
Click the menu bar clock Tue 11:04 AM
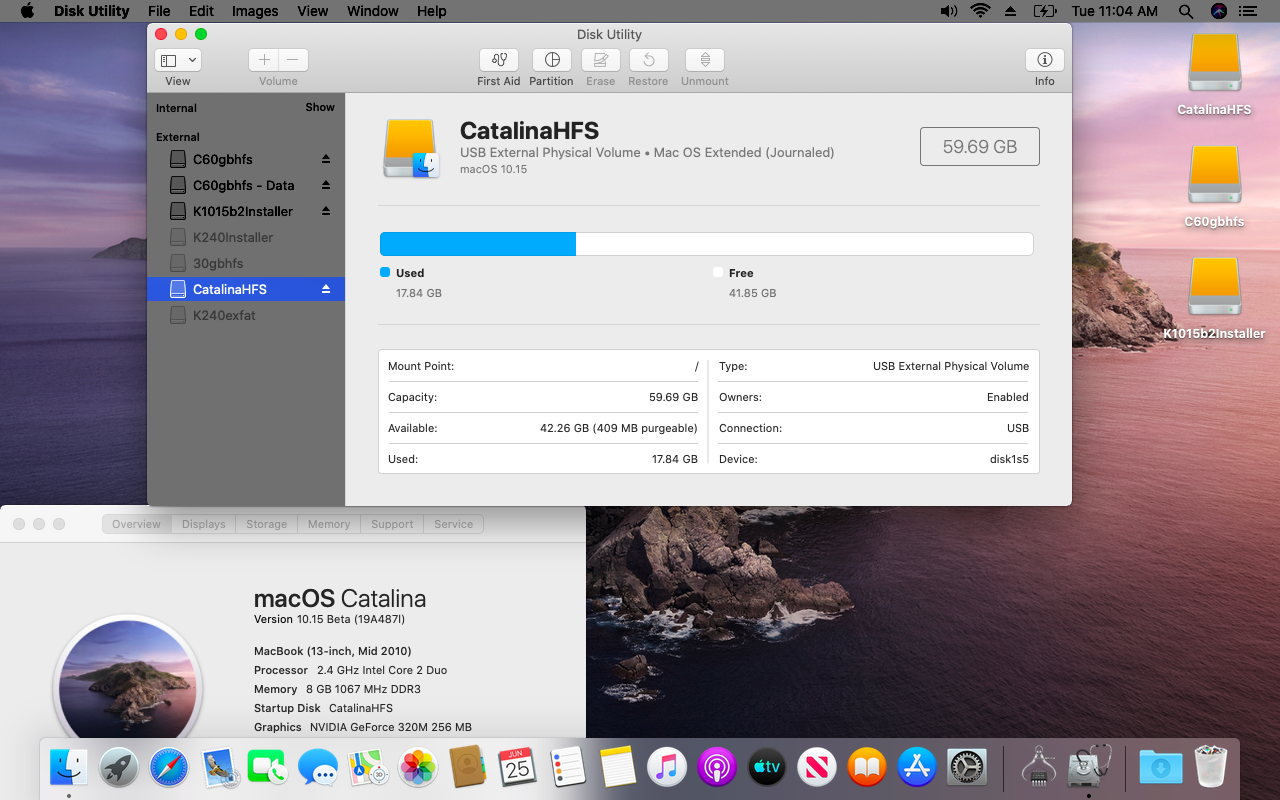[1114, 11]
